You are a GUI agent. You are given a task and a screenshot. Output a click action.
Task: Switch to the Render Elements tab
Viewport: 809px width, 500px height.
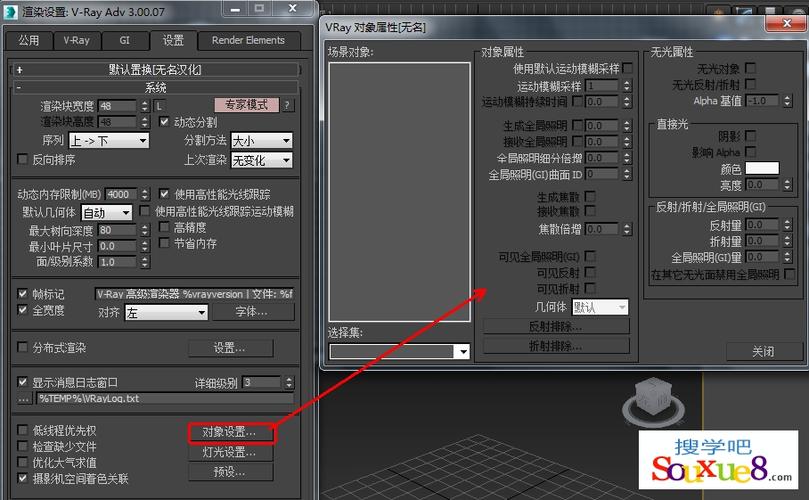pyautogui.click(x=248, y=41)
